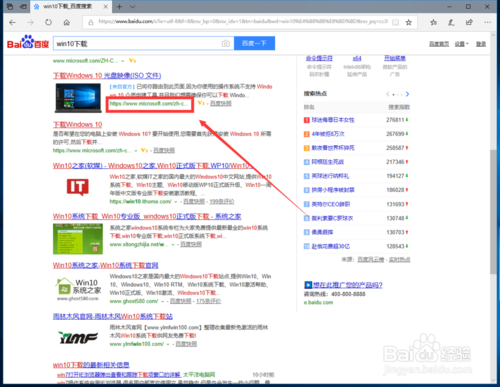Open 百度首页 link in header
Image resolution: width=500 pixels, height=387 pixels.
point(439,44)
